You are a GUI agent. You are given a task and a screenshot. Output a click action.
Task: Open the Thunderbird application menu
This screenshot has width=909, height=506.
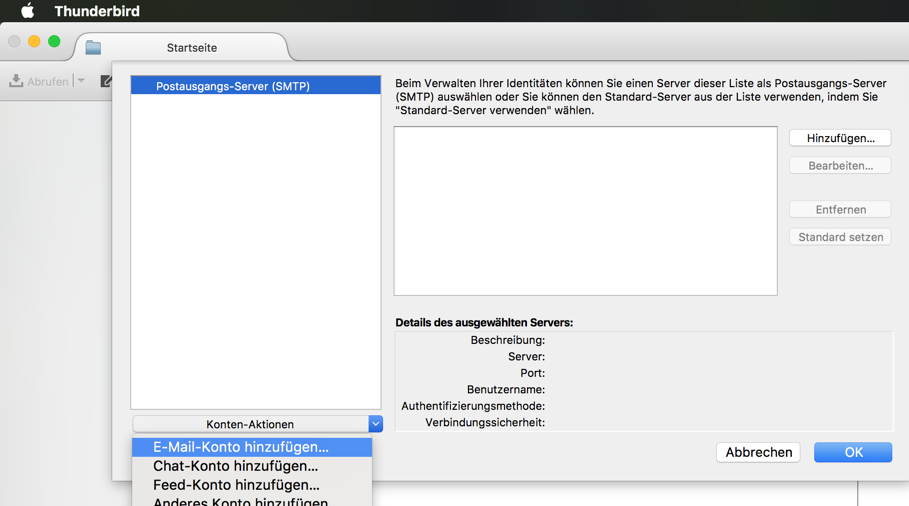click(x=97, y=11)
